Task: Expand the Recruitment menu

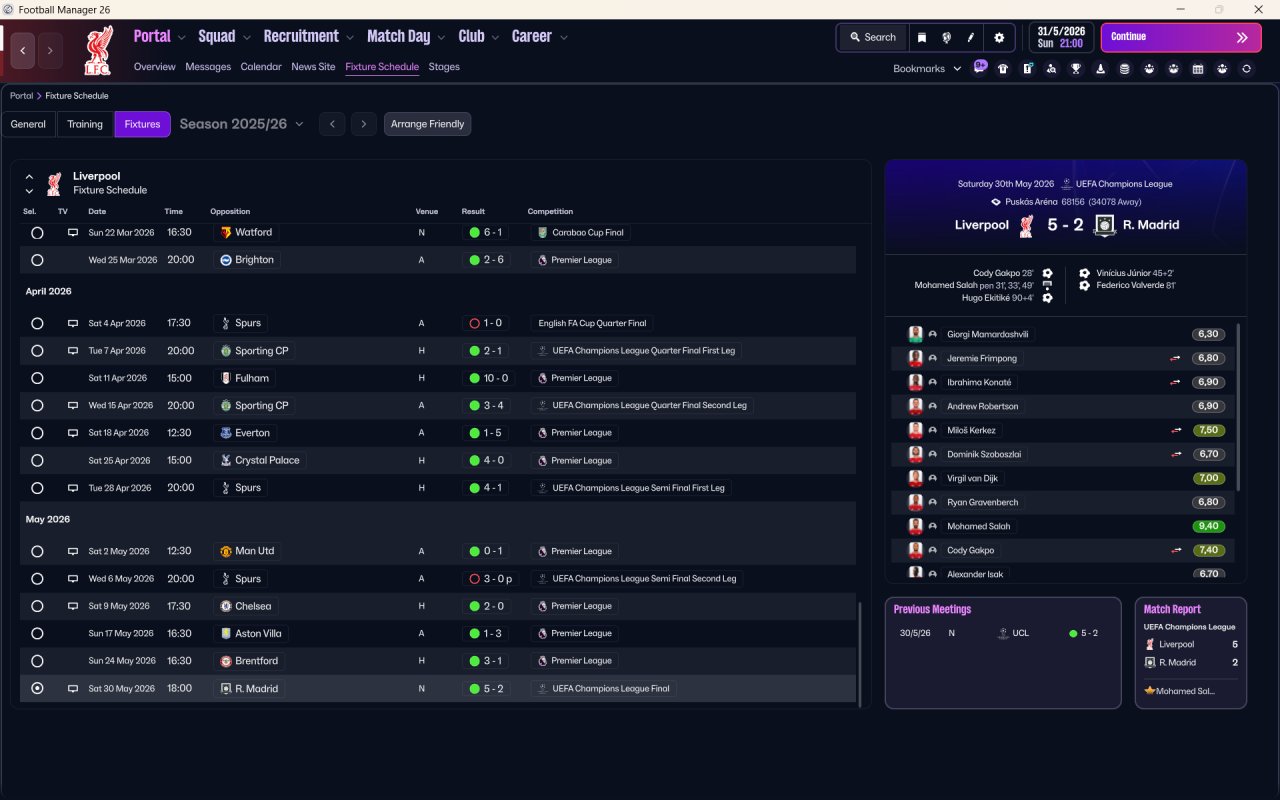Action: [308, 37]
